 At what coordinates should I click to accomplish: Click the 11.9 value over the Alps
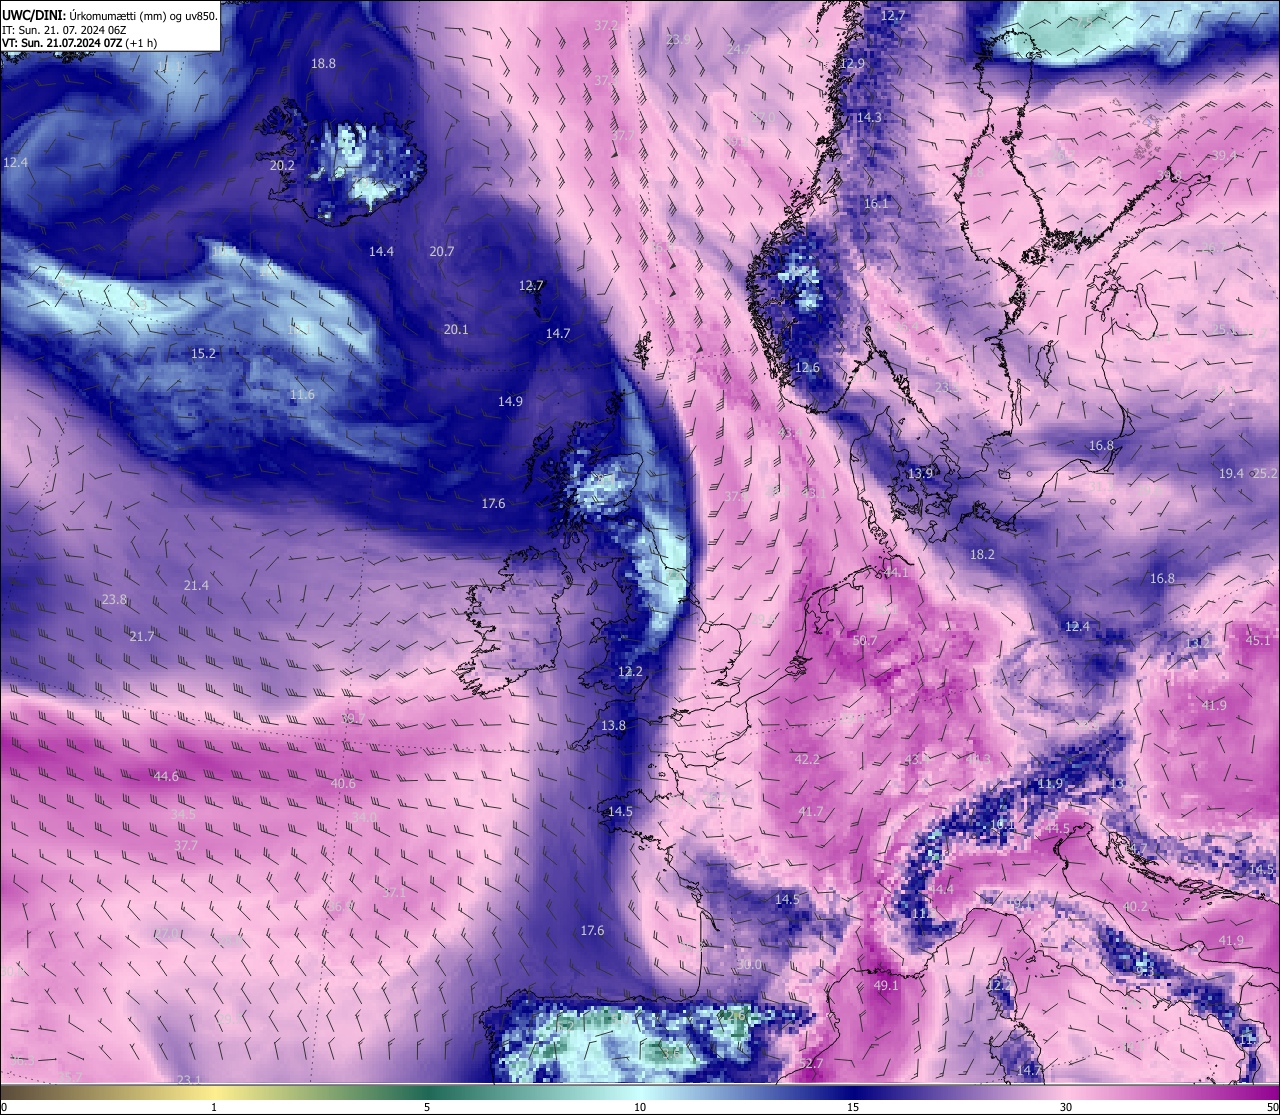pyautogui.click(x=1050, y=783)
